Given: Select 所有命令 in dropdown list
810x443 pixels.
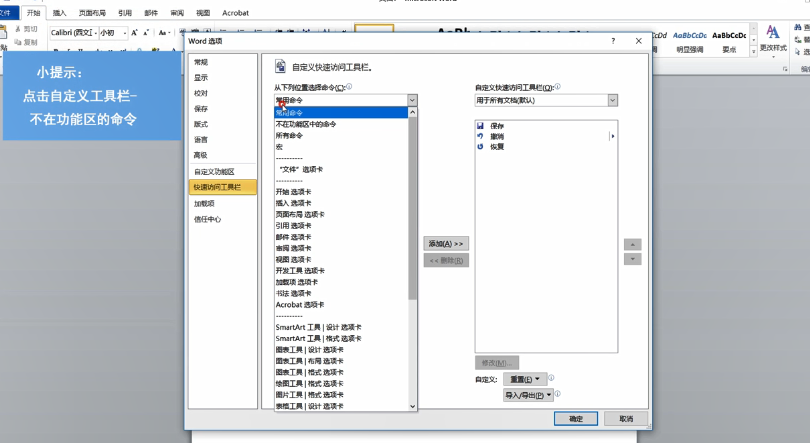Looking at the screenshot, I should click(289, 135).
